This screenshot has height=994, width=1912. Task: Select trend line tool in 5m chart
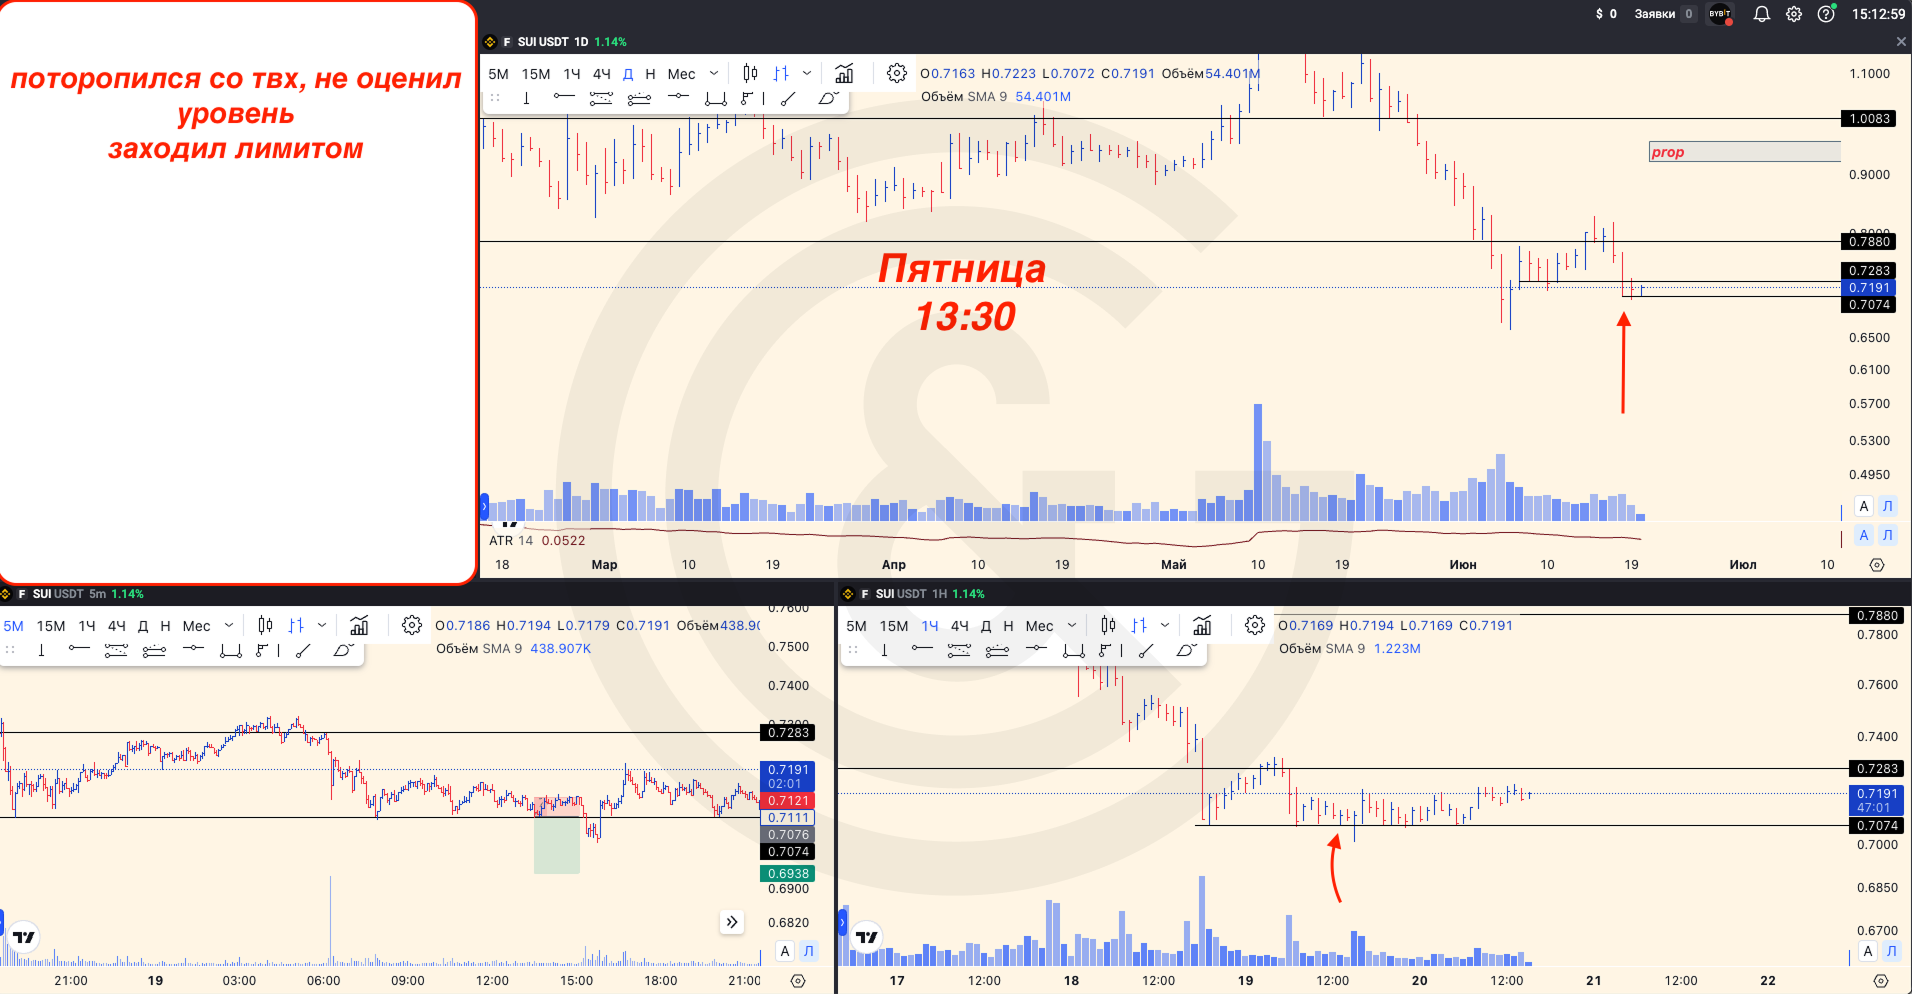(303, 651)
